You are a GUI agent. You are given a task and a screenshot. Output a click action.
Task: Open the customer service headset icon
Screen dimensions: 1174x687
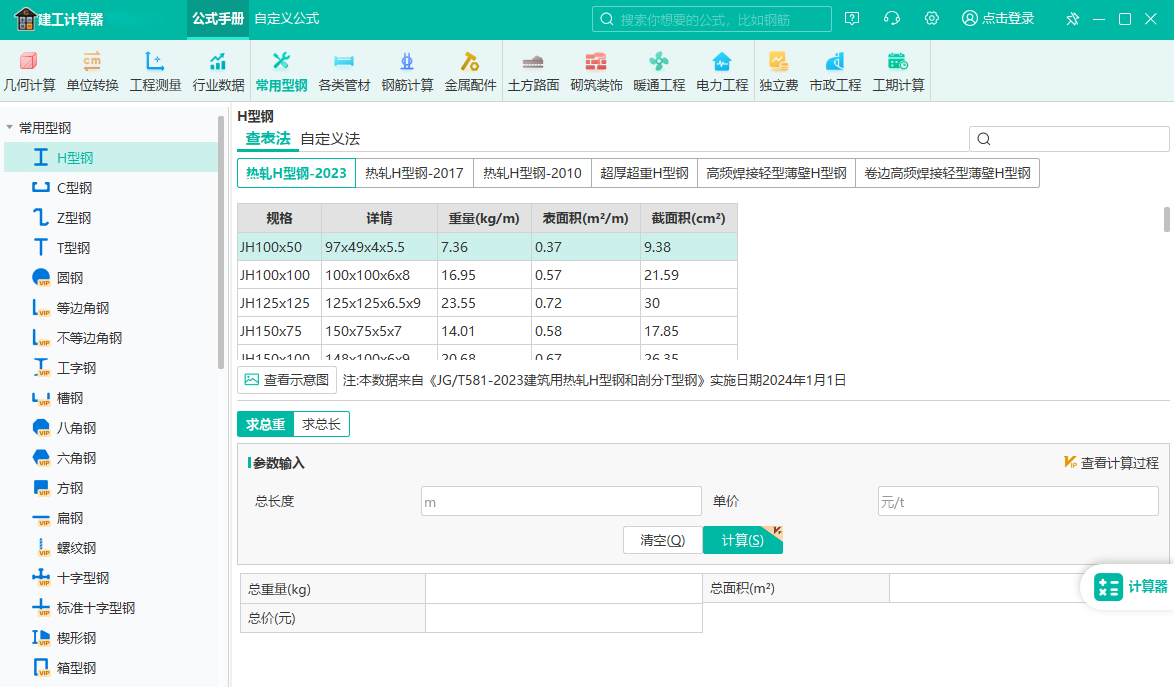coord(892,19)
